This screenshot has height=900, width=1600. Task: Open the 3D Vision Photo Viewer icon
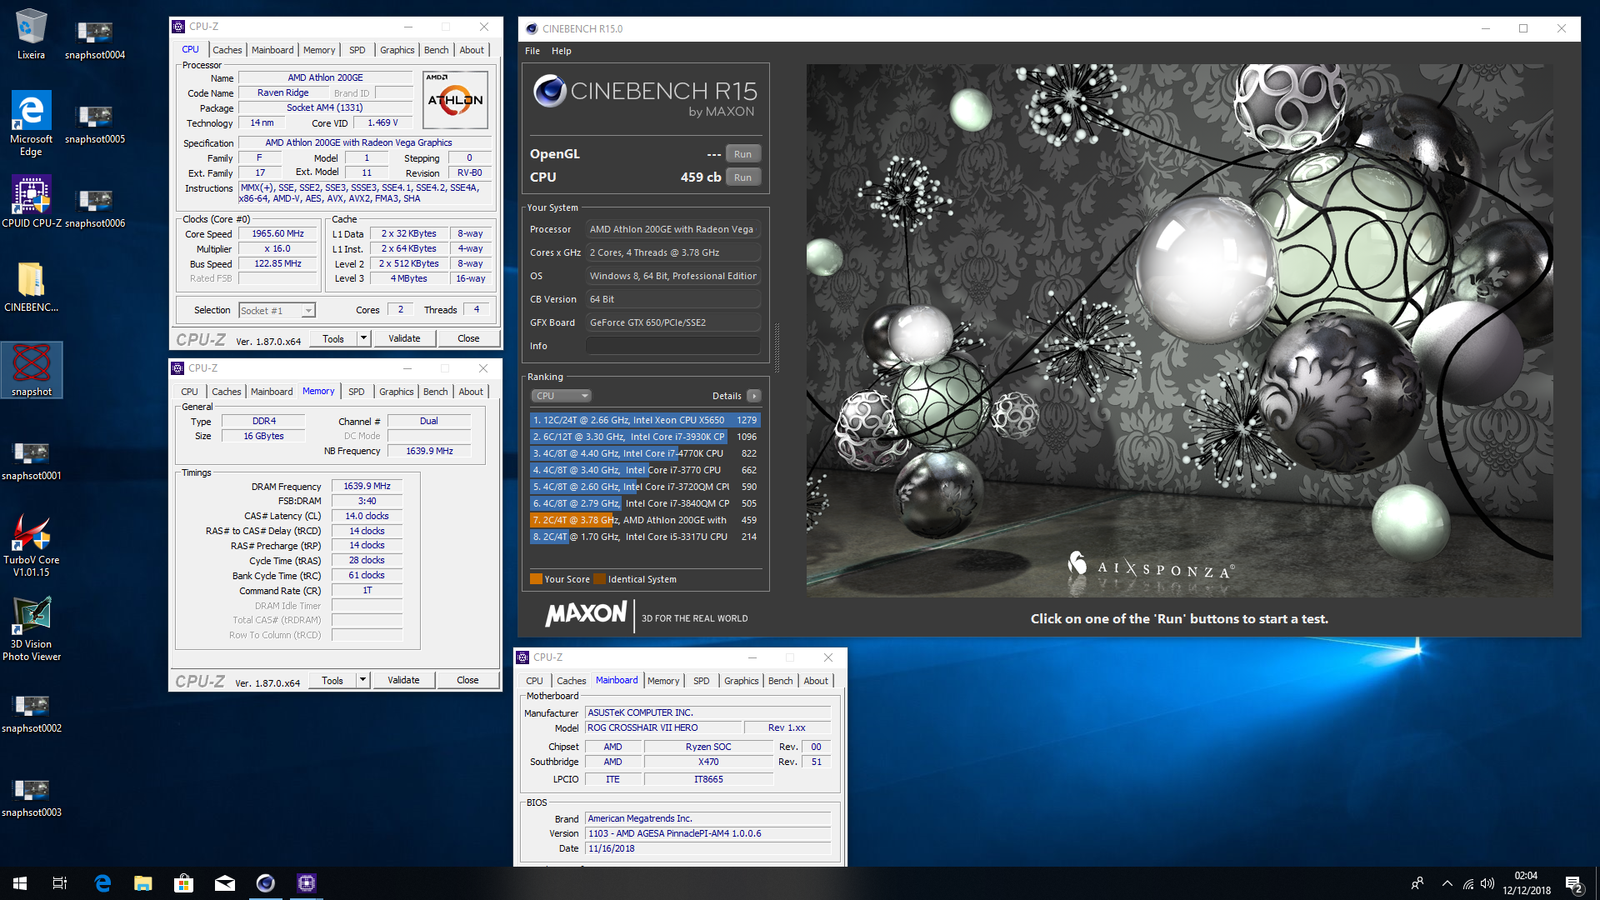click(x=31, y=617)
